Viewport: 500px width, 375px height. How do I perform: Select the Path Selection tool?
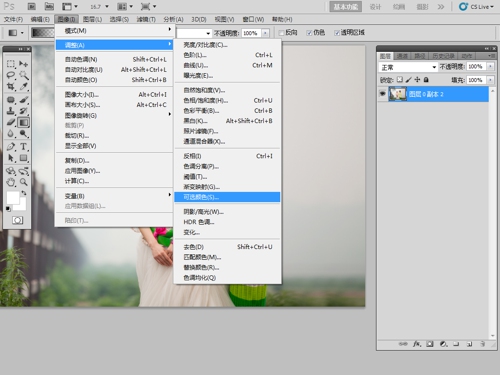pos(11,158)
